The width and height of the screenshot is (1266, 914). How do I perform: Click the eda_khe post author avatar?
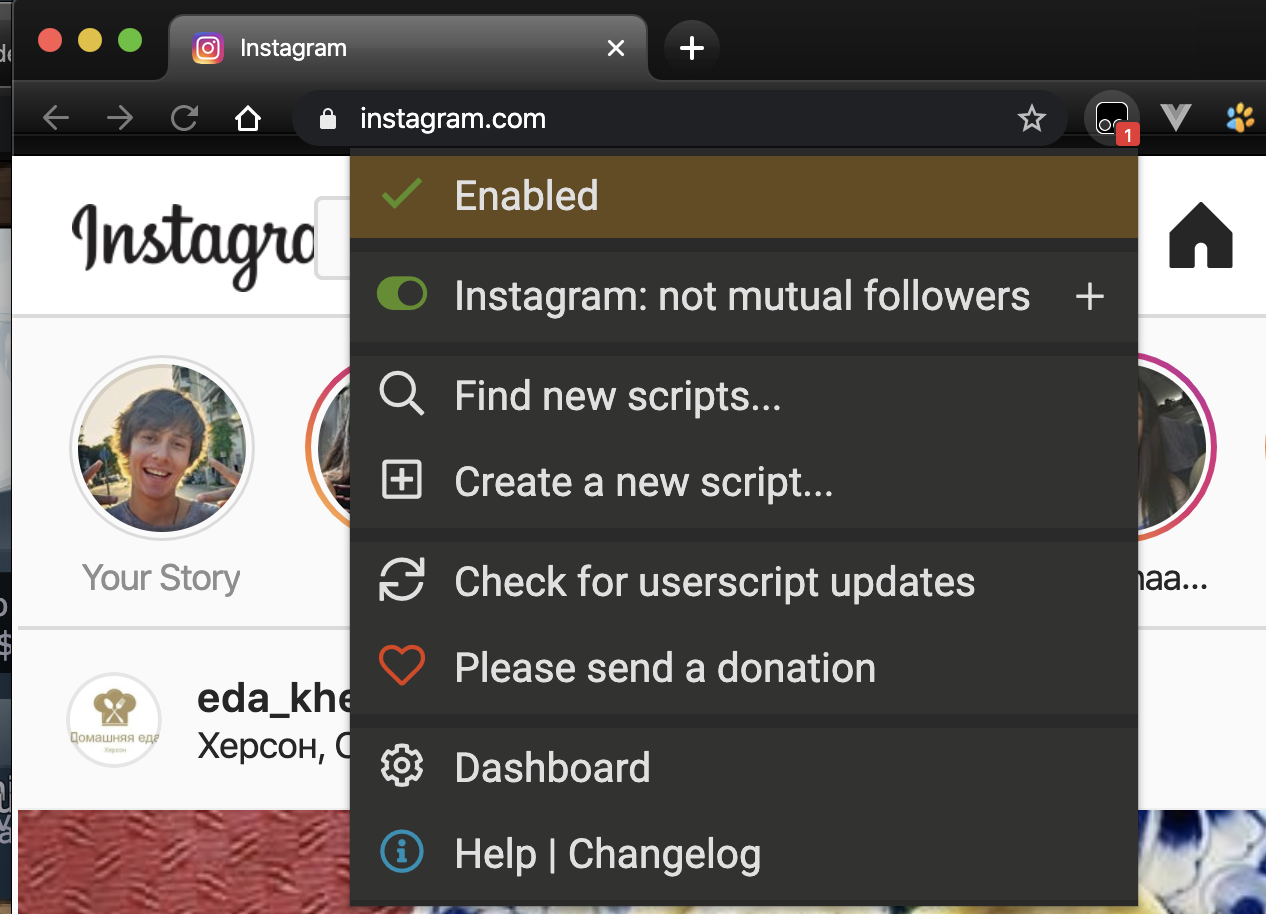[x=114, y=720]
